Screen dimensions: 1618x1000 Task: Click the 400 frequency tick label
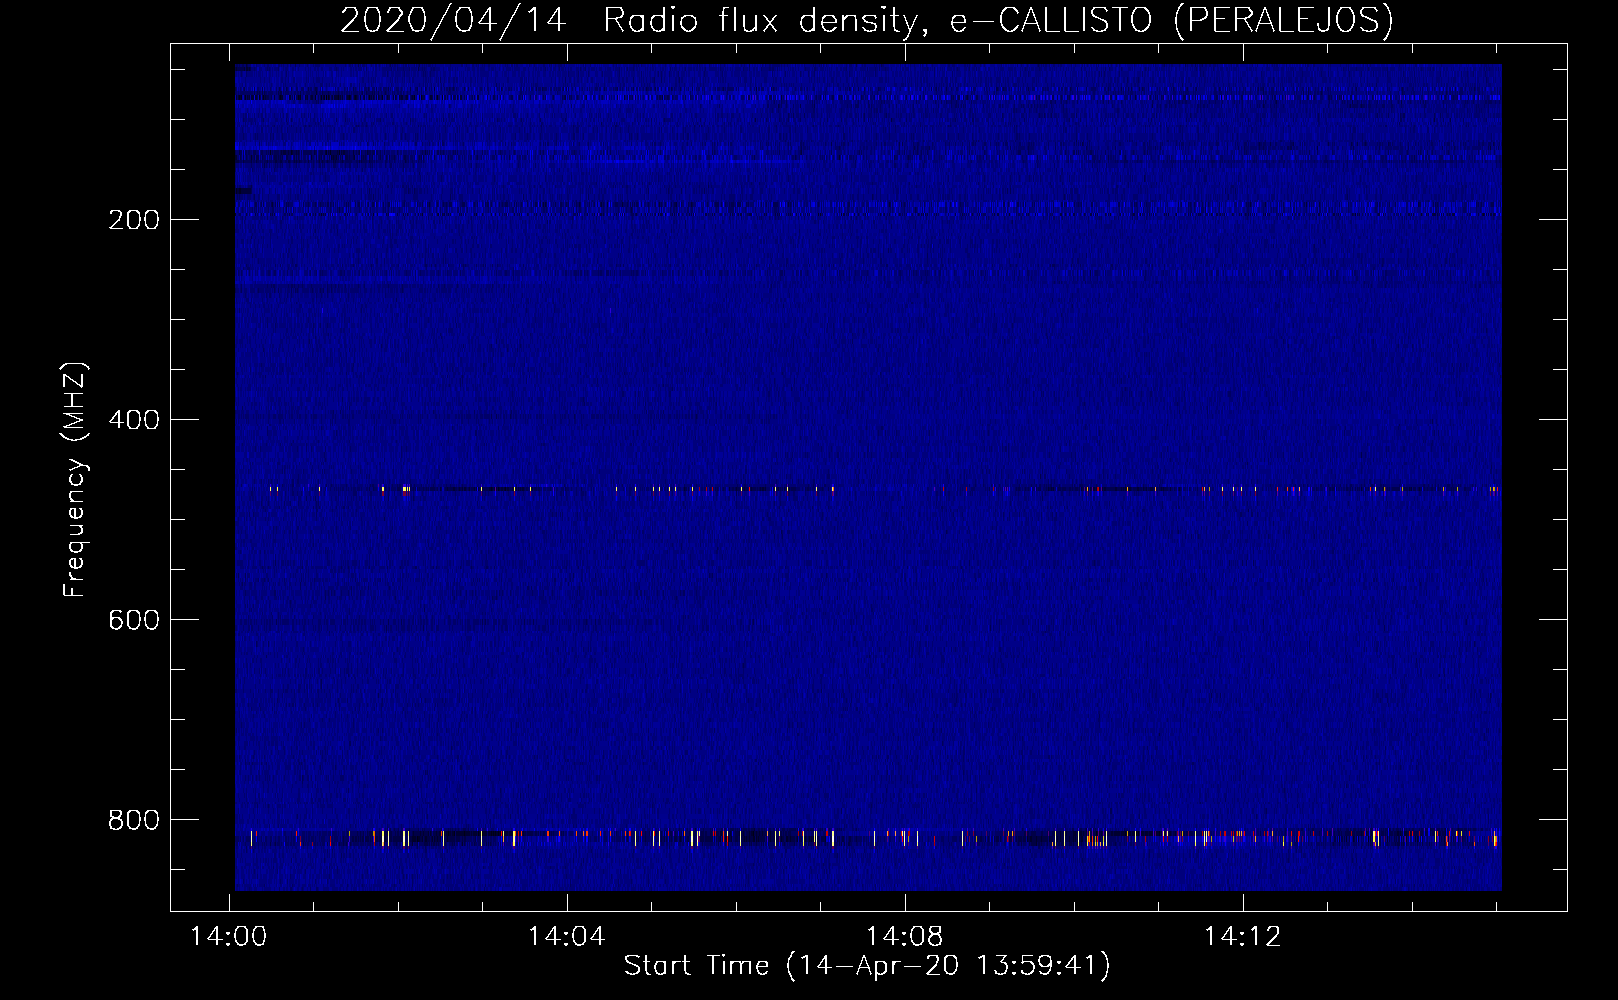click(134, 420)
